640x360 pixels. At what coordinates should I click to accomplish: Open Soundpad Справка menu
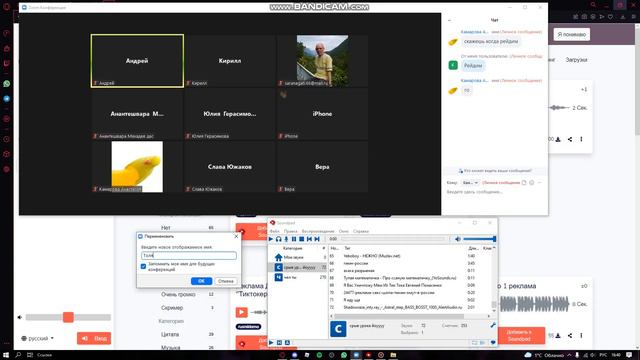tap(361, 231)
